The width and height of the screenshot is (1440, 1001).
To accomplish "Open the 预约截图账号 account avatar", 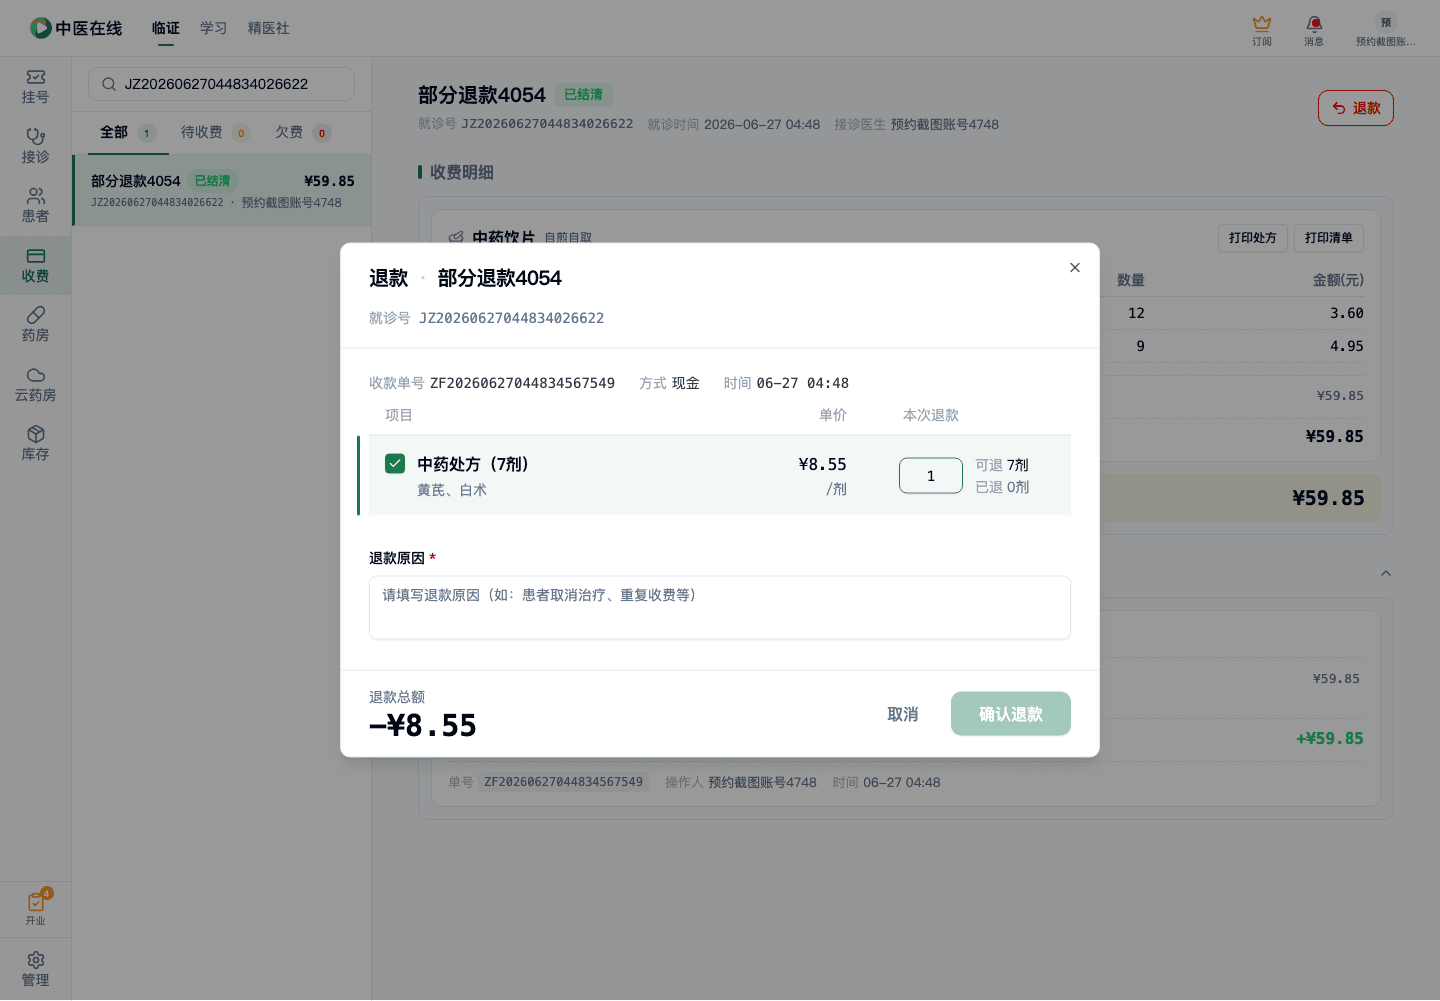I will [x=1386, y=22].
